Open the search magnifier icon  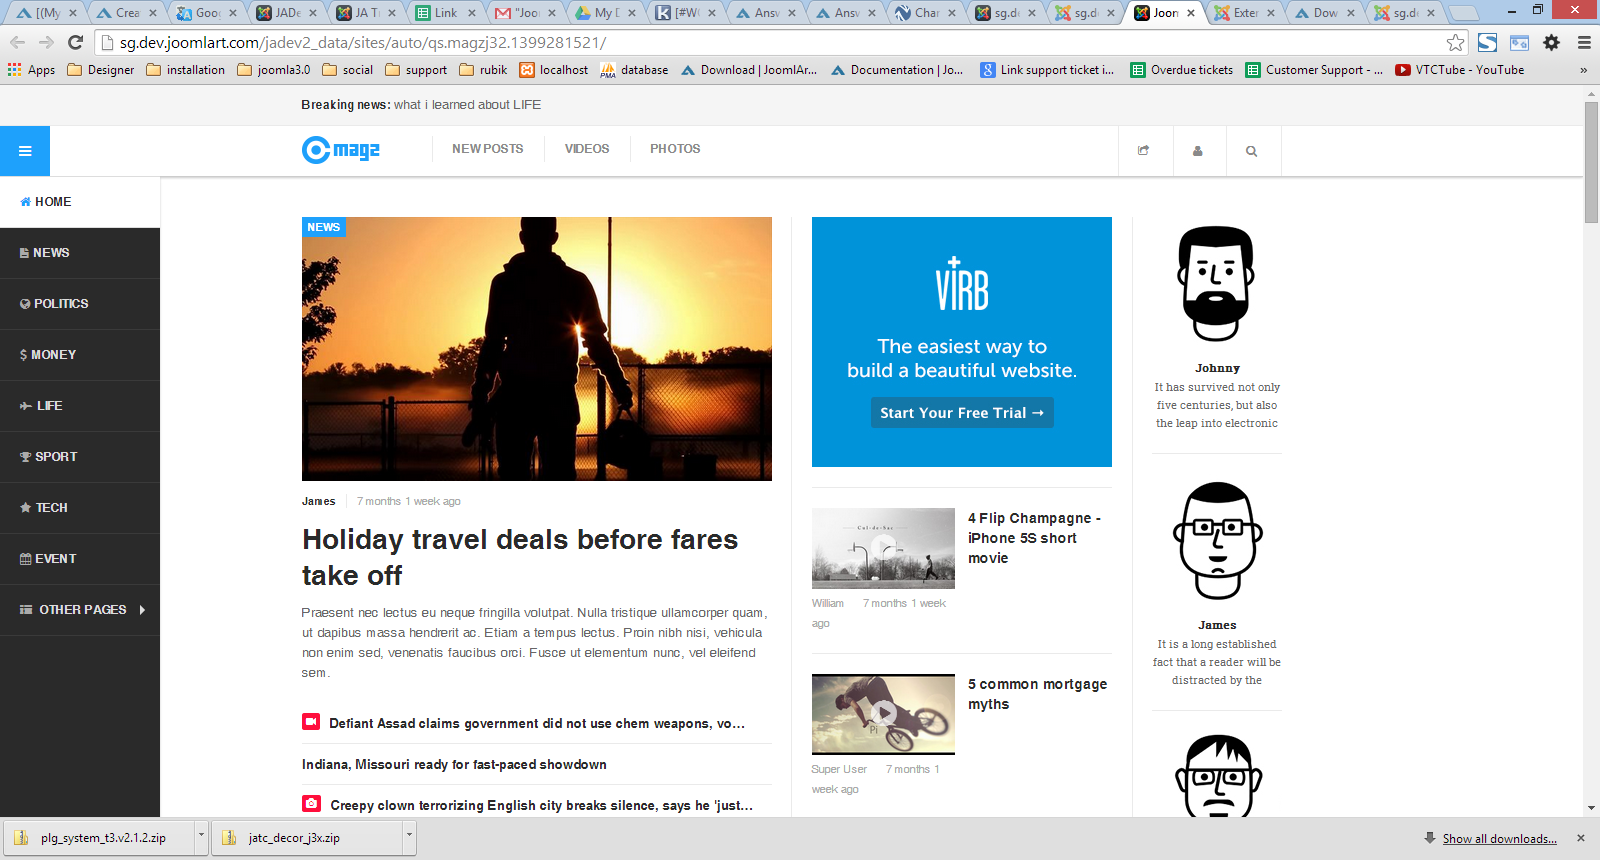[x=1251, y=151]
